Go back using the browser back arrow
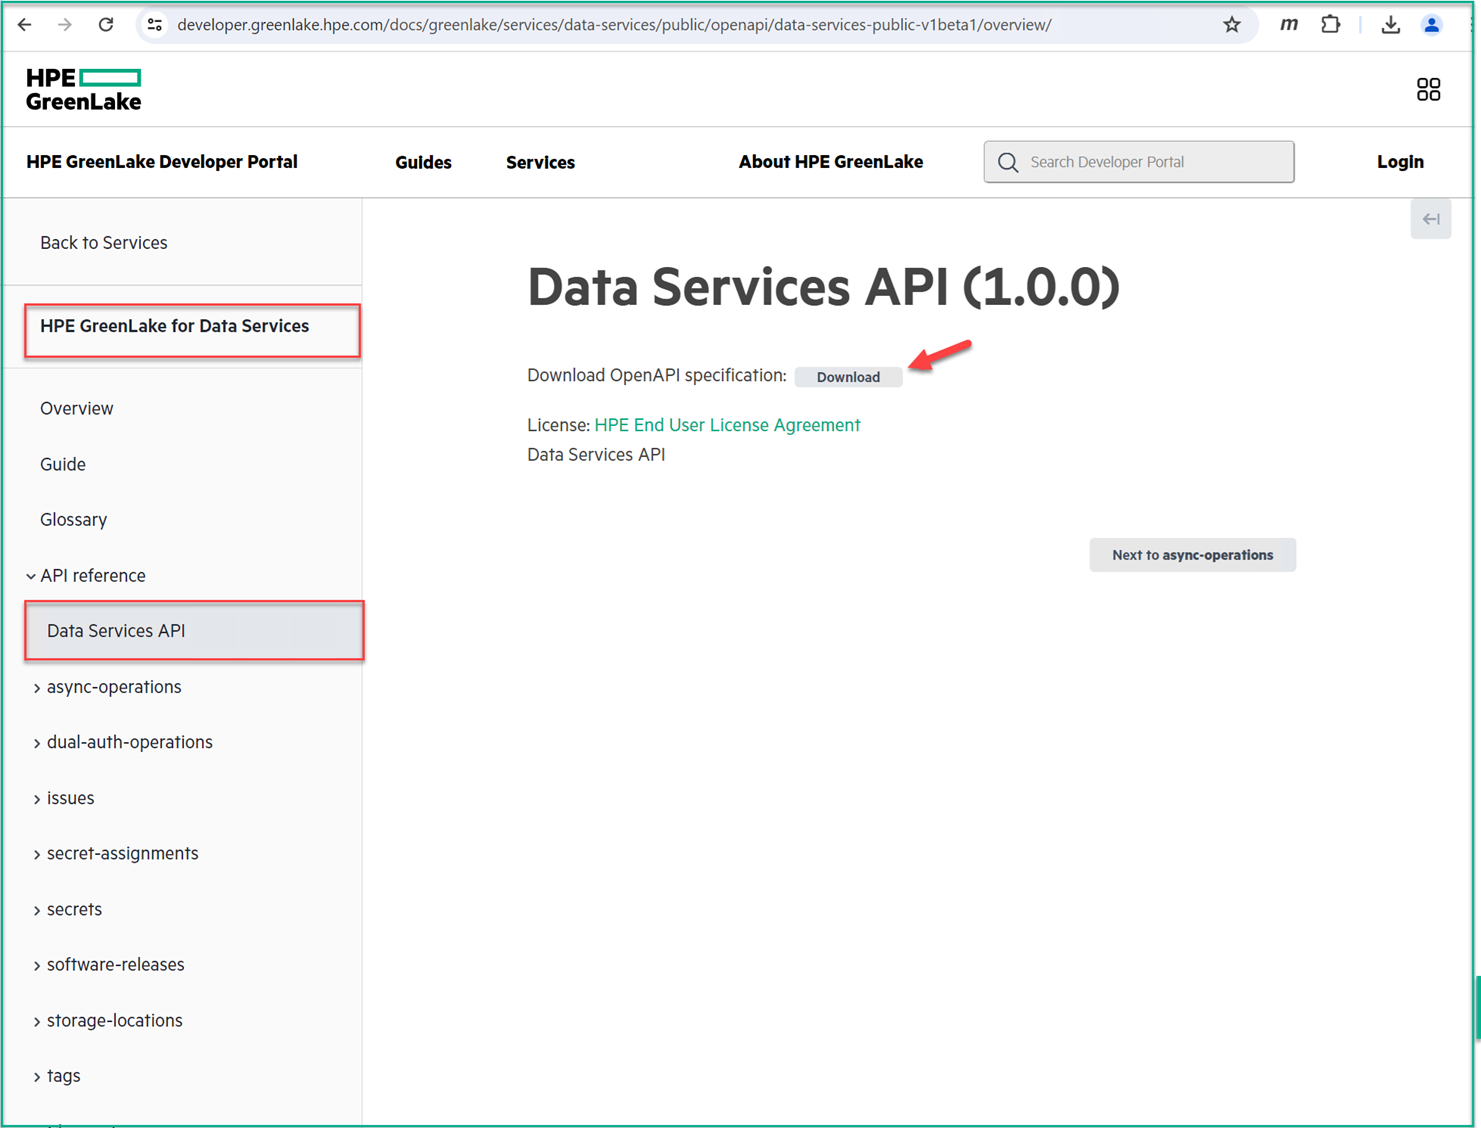The image size is (1481, 1128). [25, 25]
